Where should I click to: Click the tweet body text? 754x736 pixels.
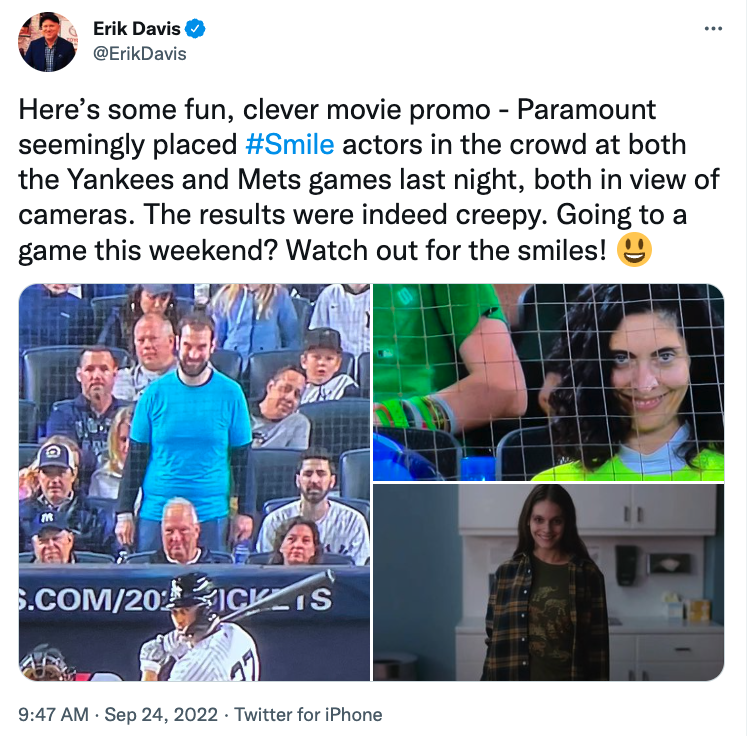[369, 180]
